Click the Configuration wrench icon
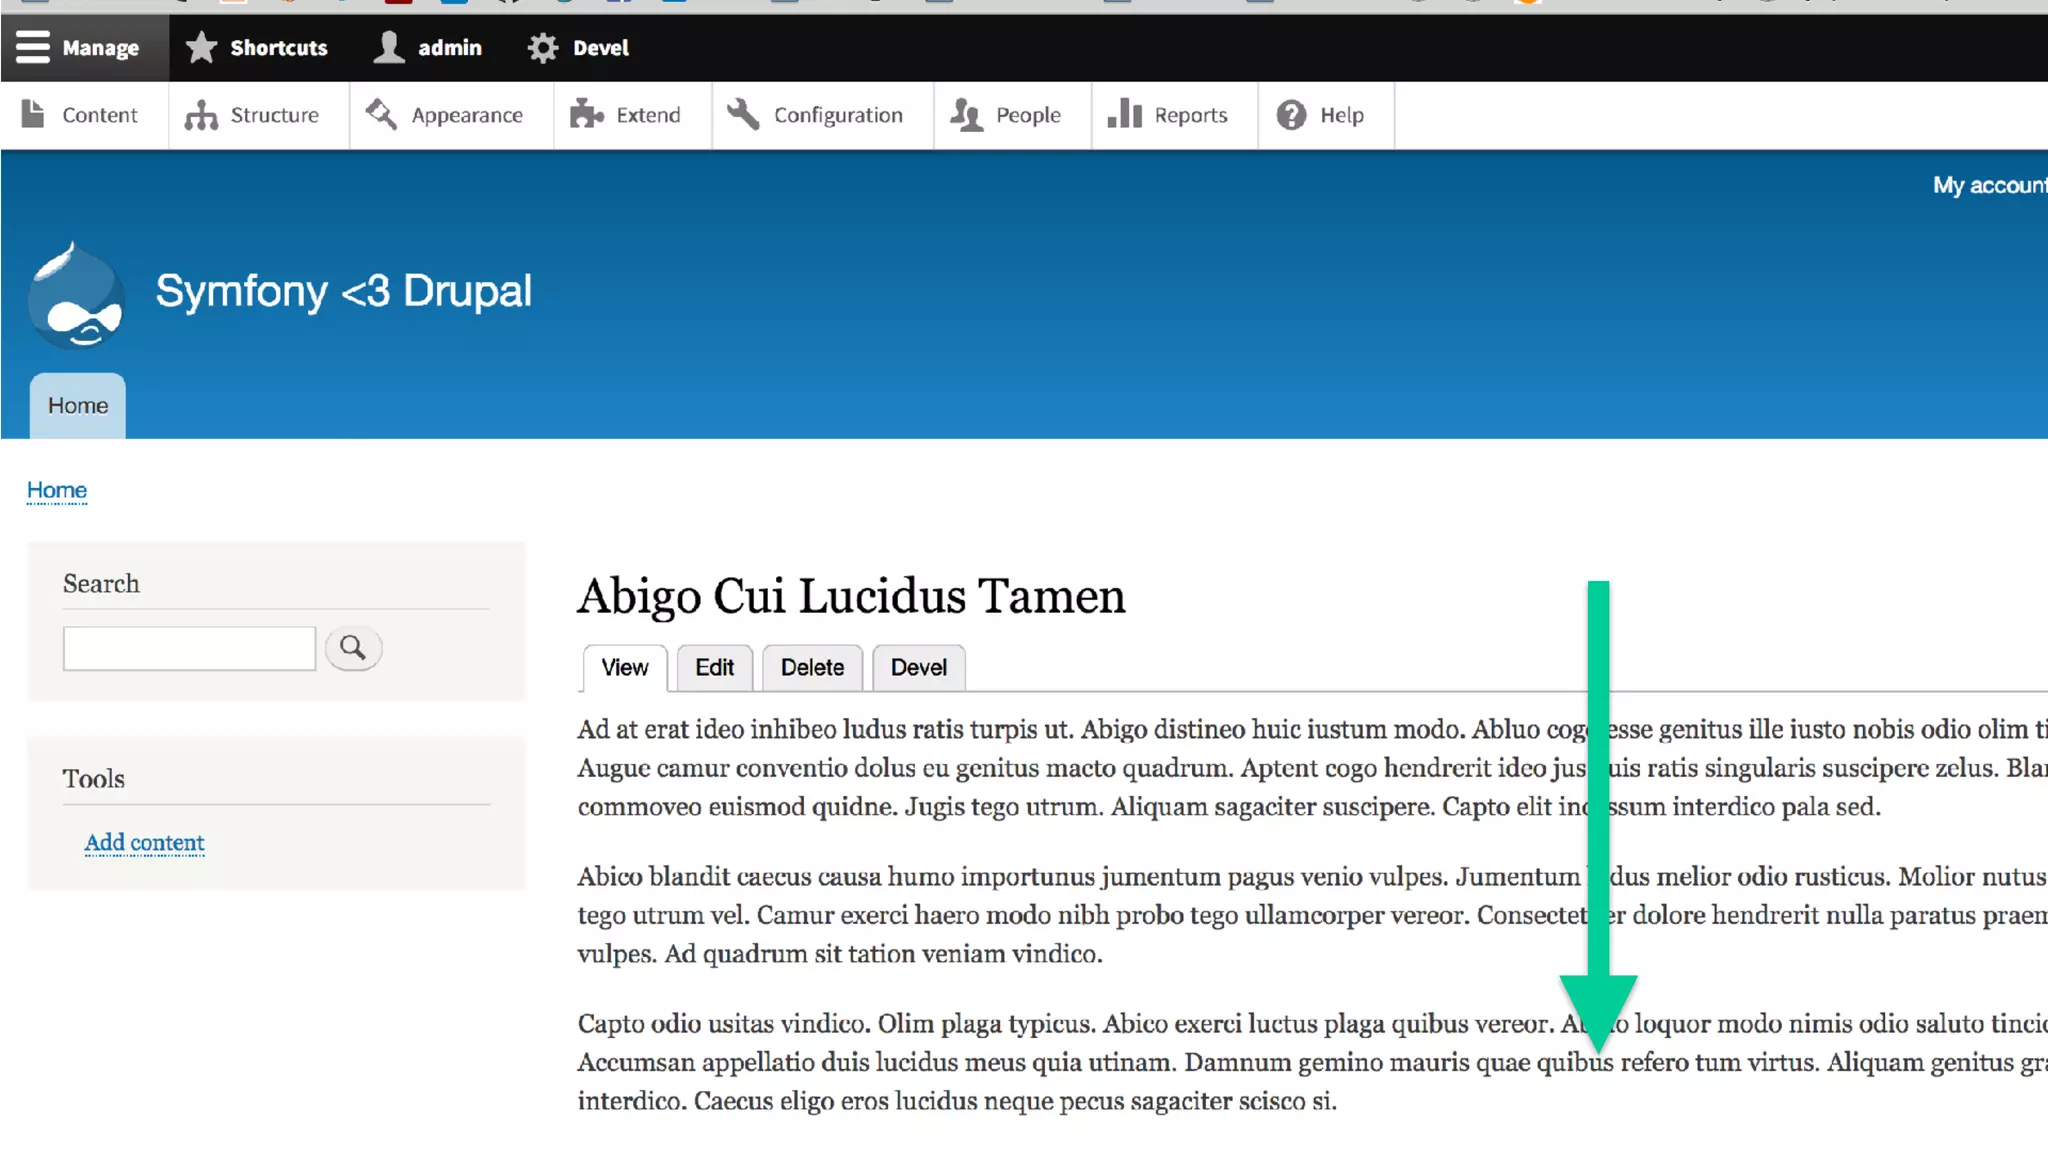This screenshot has width=2048, height=1152. point(743,114)
